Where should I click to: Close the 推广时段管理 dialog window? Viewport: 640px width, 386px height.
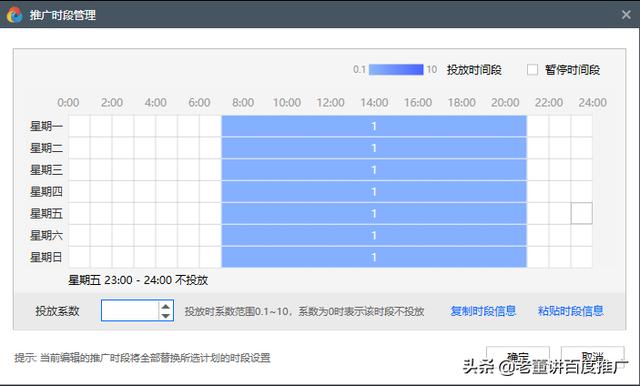click(626, 15)
